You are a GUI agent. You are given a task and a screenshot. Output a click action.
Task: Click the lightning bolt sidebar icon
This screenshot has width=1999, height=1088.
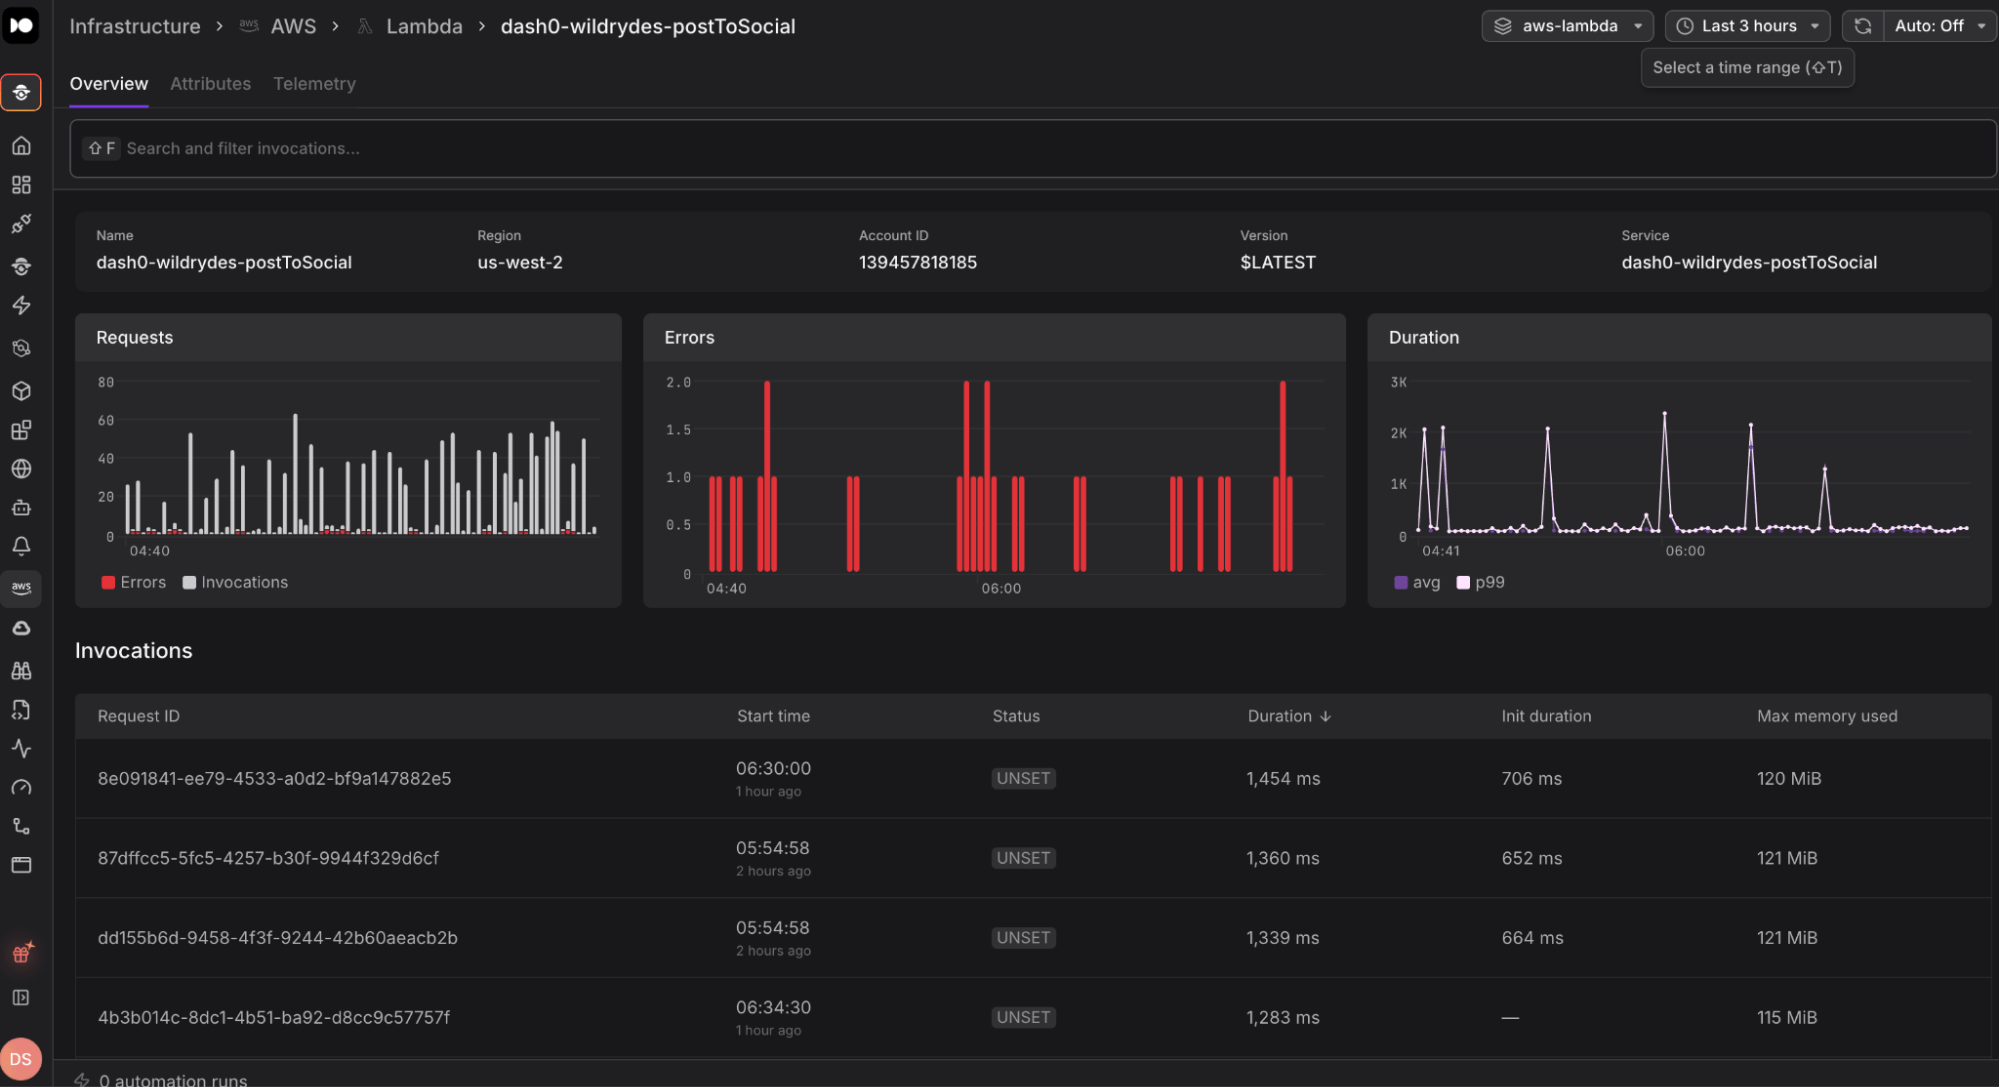tap(21, 306)
